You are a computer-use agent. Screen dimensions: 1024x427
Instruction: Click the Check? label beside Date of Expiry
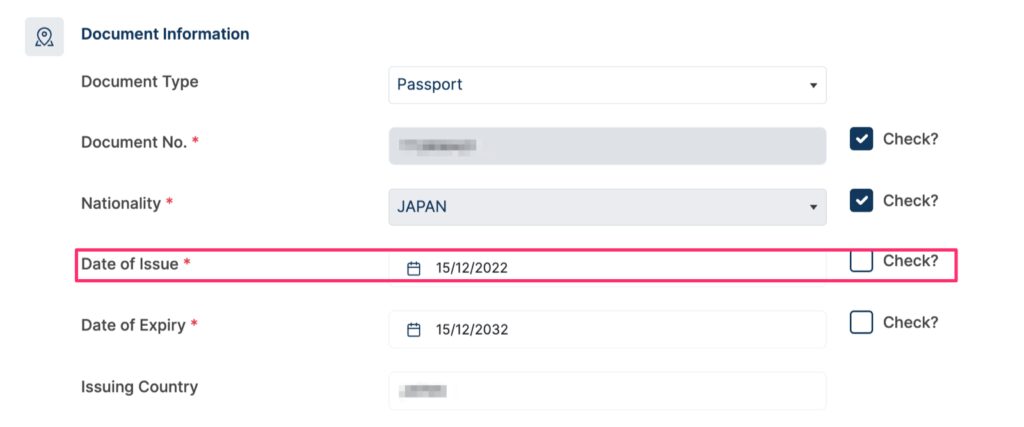(910, 322)
